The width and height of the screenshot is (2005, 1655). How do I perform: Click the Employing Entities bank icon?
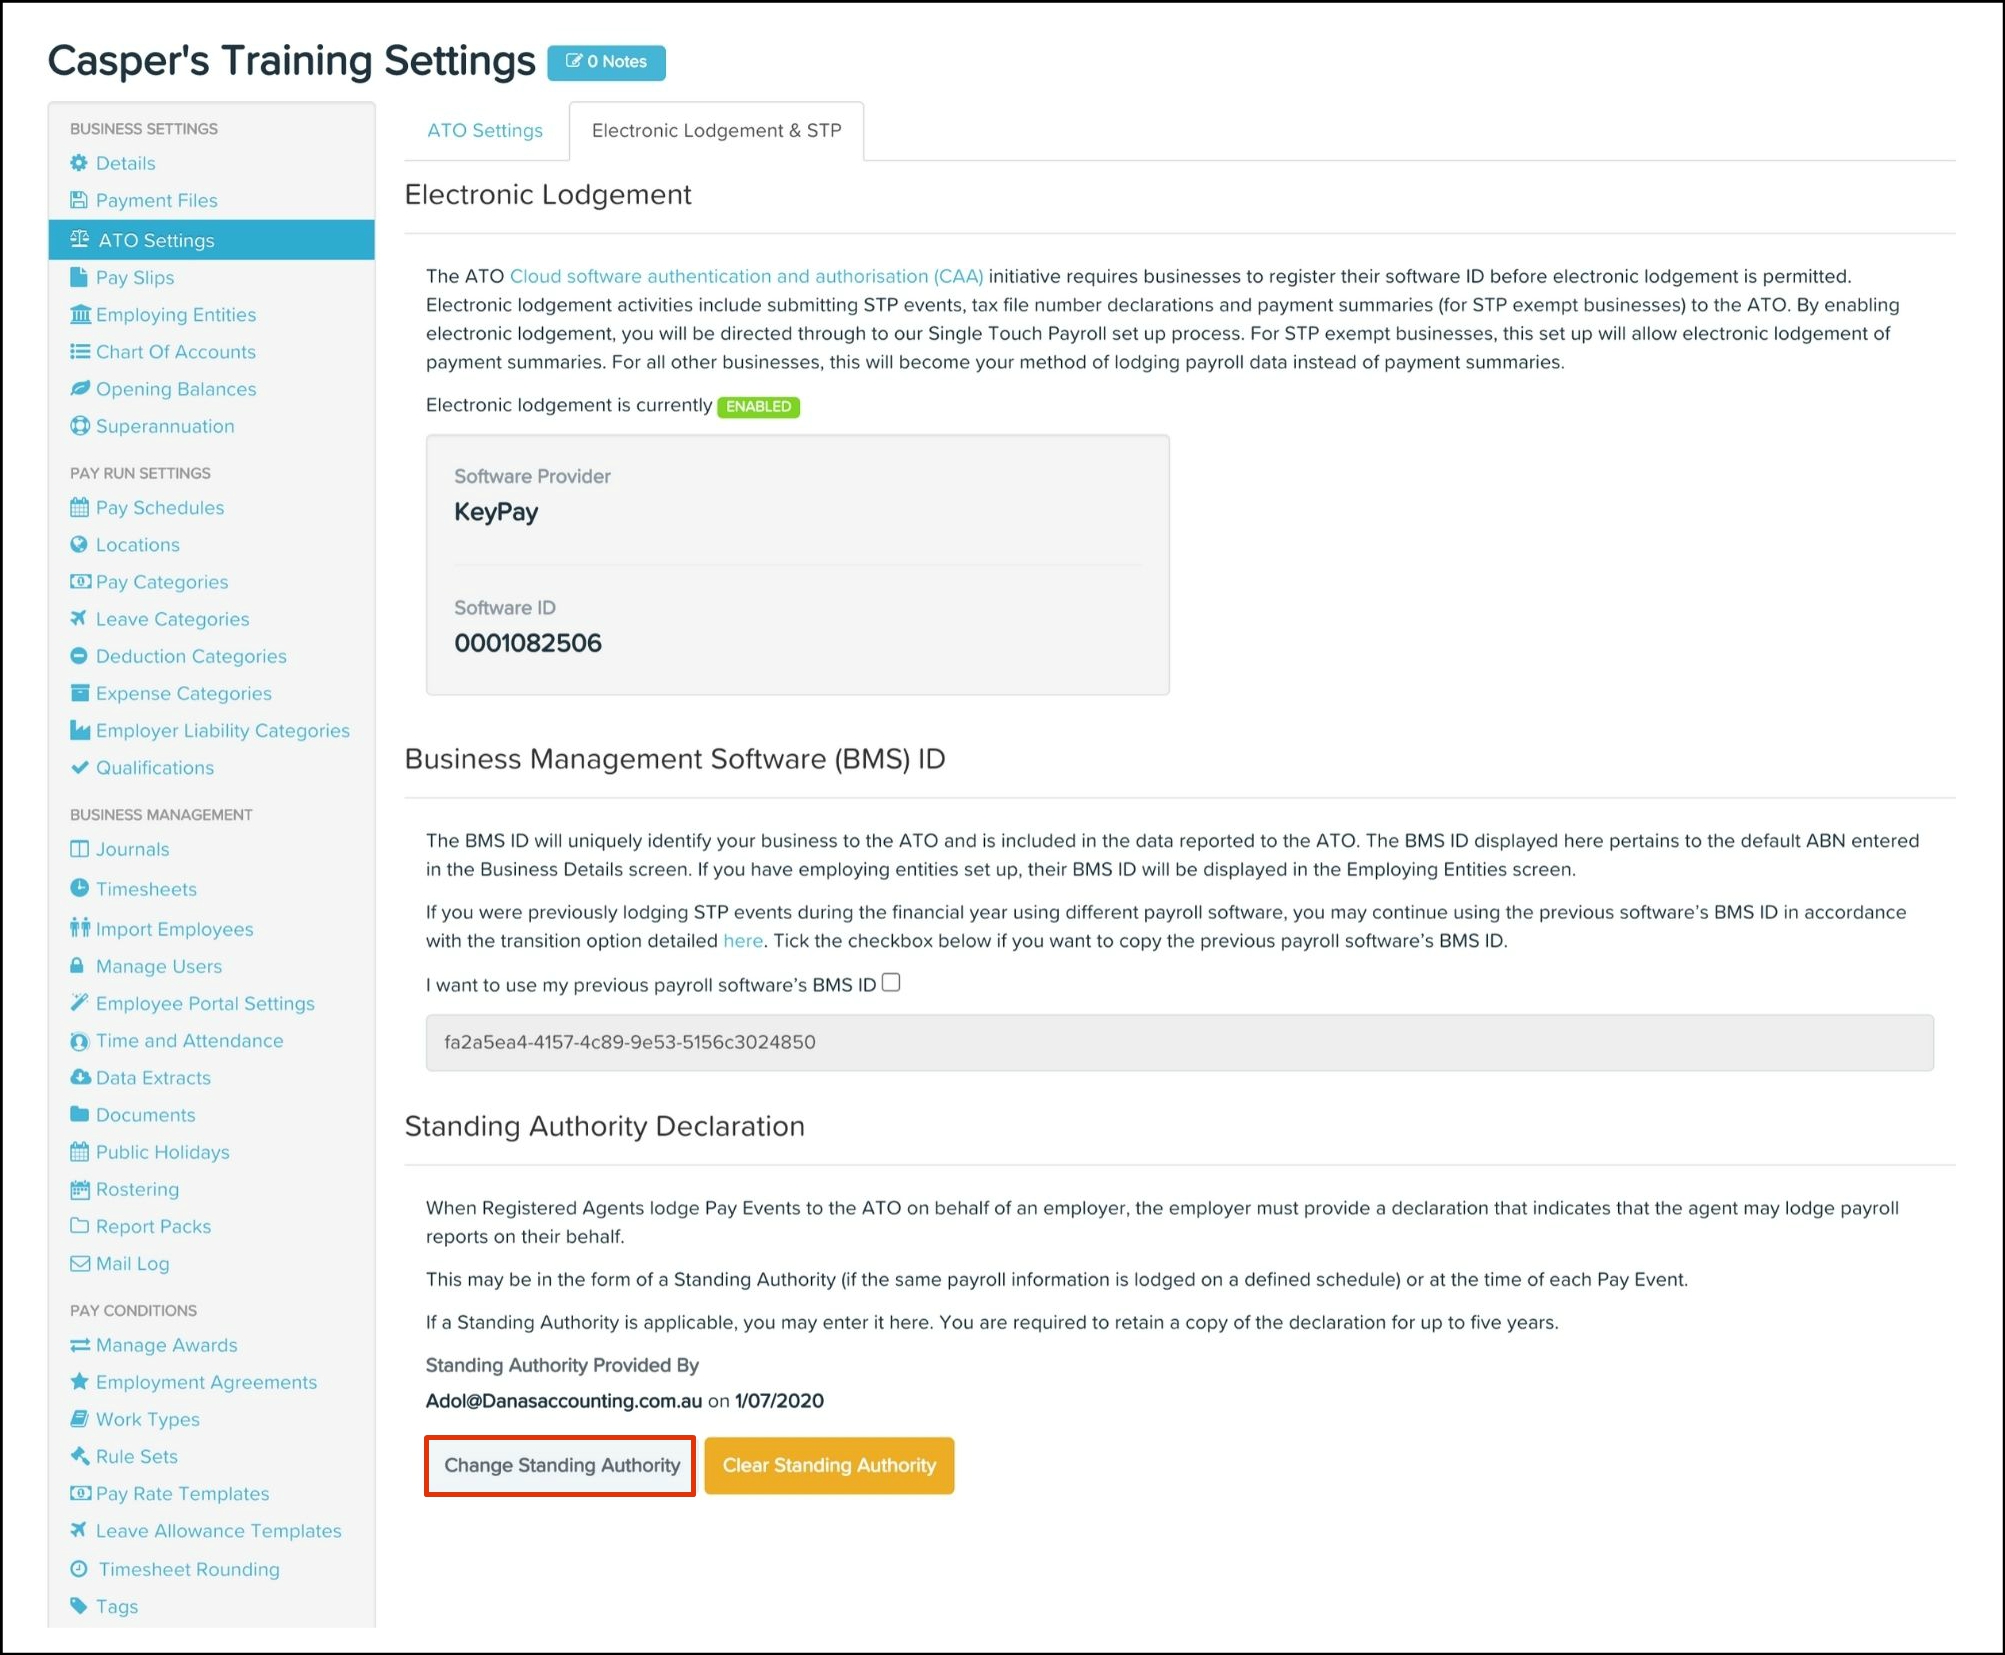(x=80, y=315)
